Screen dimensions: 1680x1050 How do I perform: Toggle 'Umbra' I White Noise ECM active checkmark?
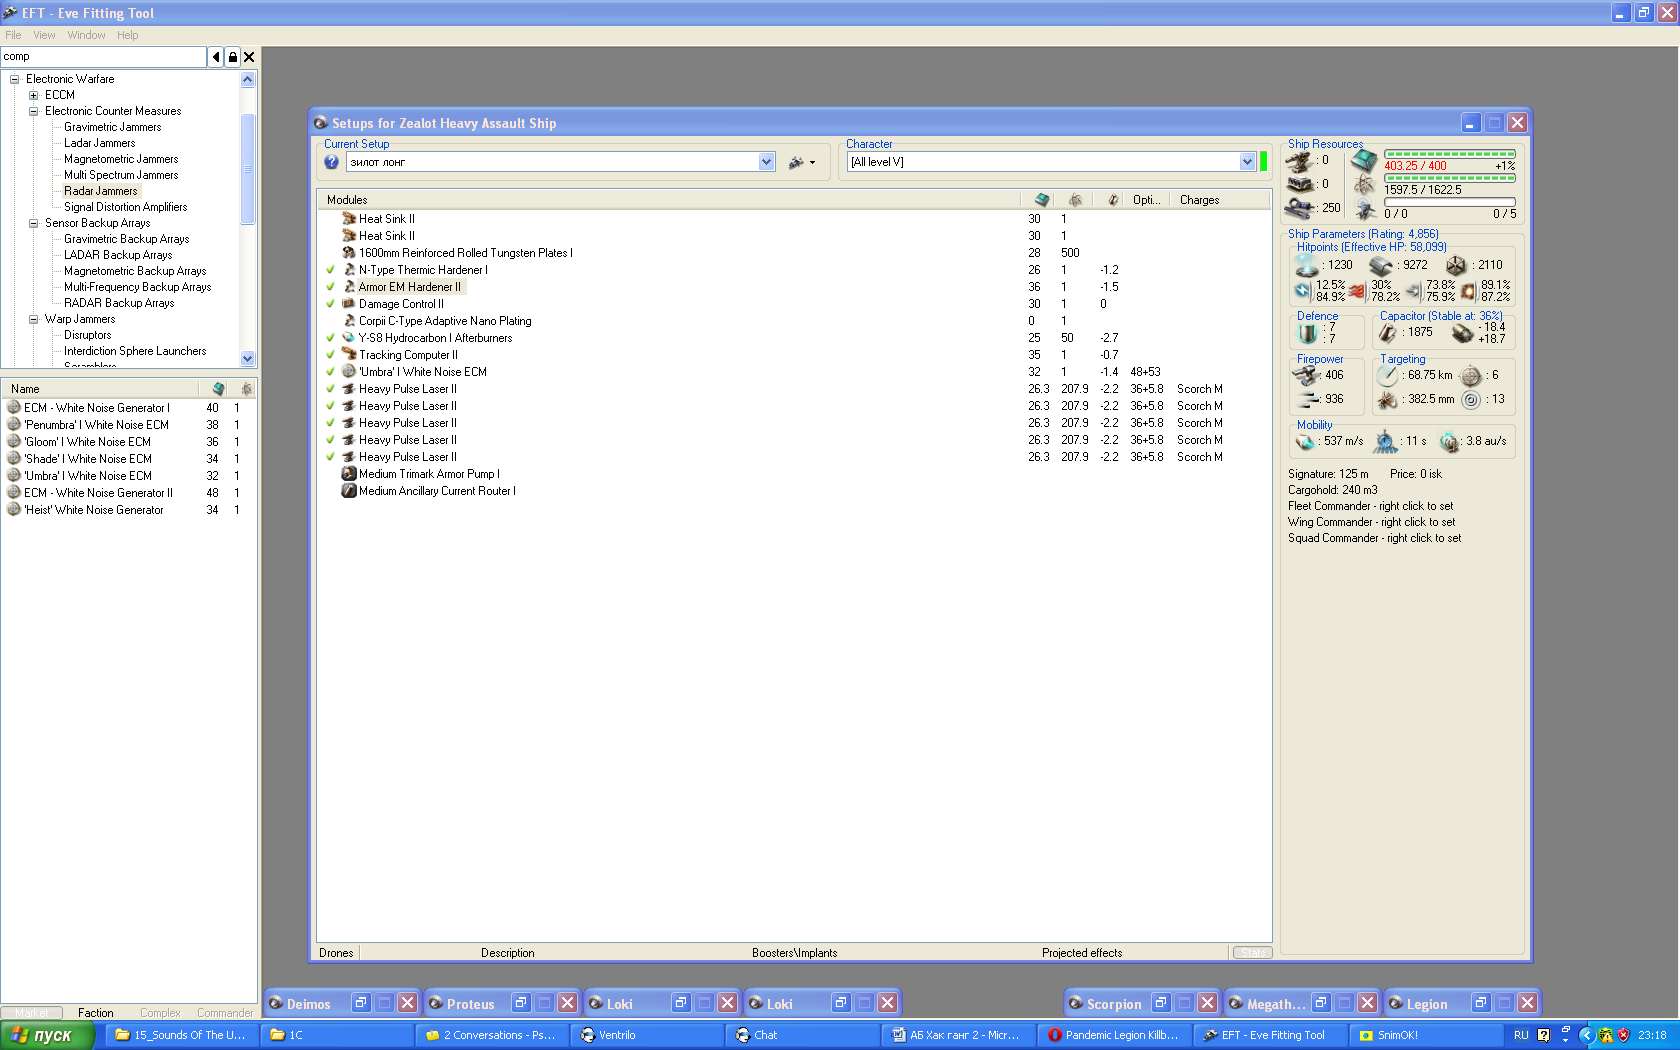pyautogui.click(x=330, y=372)
